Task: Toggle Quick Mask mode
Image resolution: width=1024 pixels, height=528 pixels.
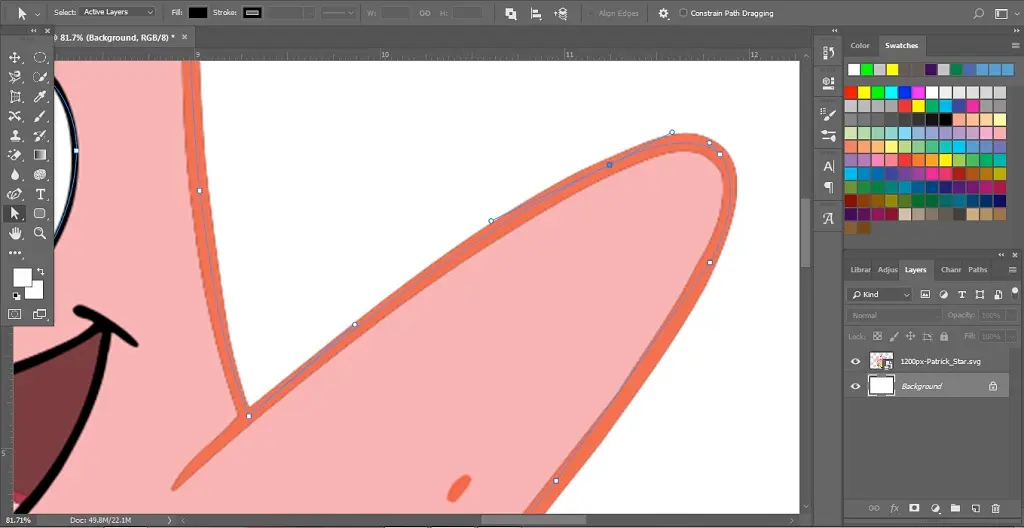Action: pyautogui.click(x=14, y=314)
